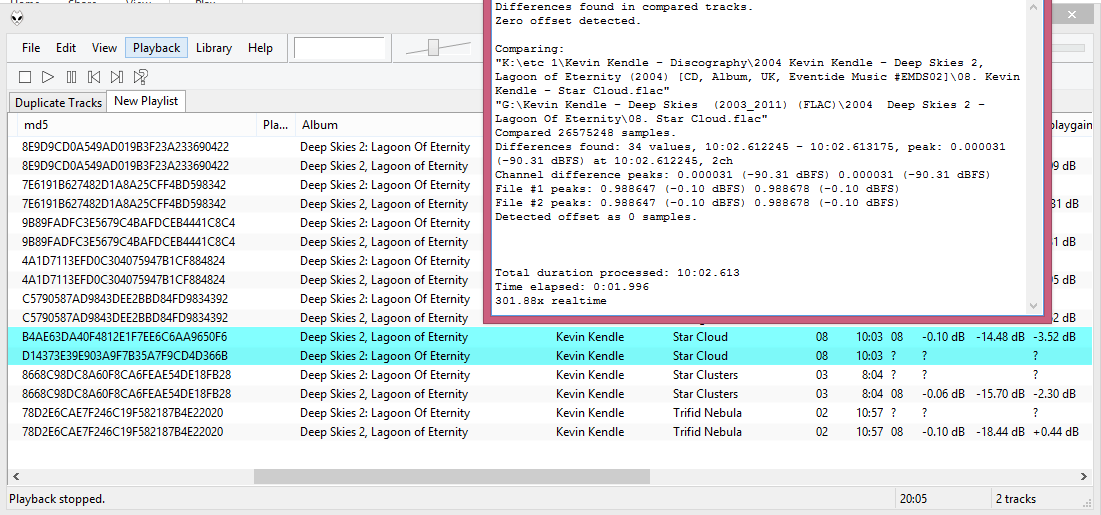Click 'Detected offset as 0 samples.' report line
This screenshot has height=515, width=1101.
point(596,216)
